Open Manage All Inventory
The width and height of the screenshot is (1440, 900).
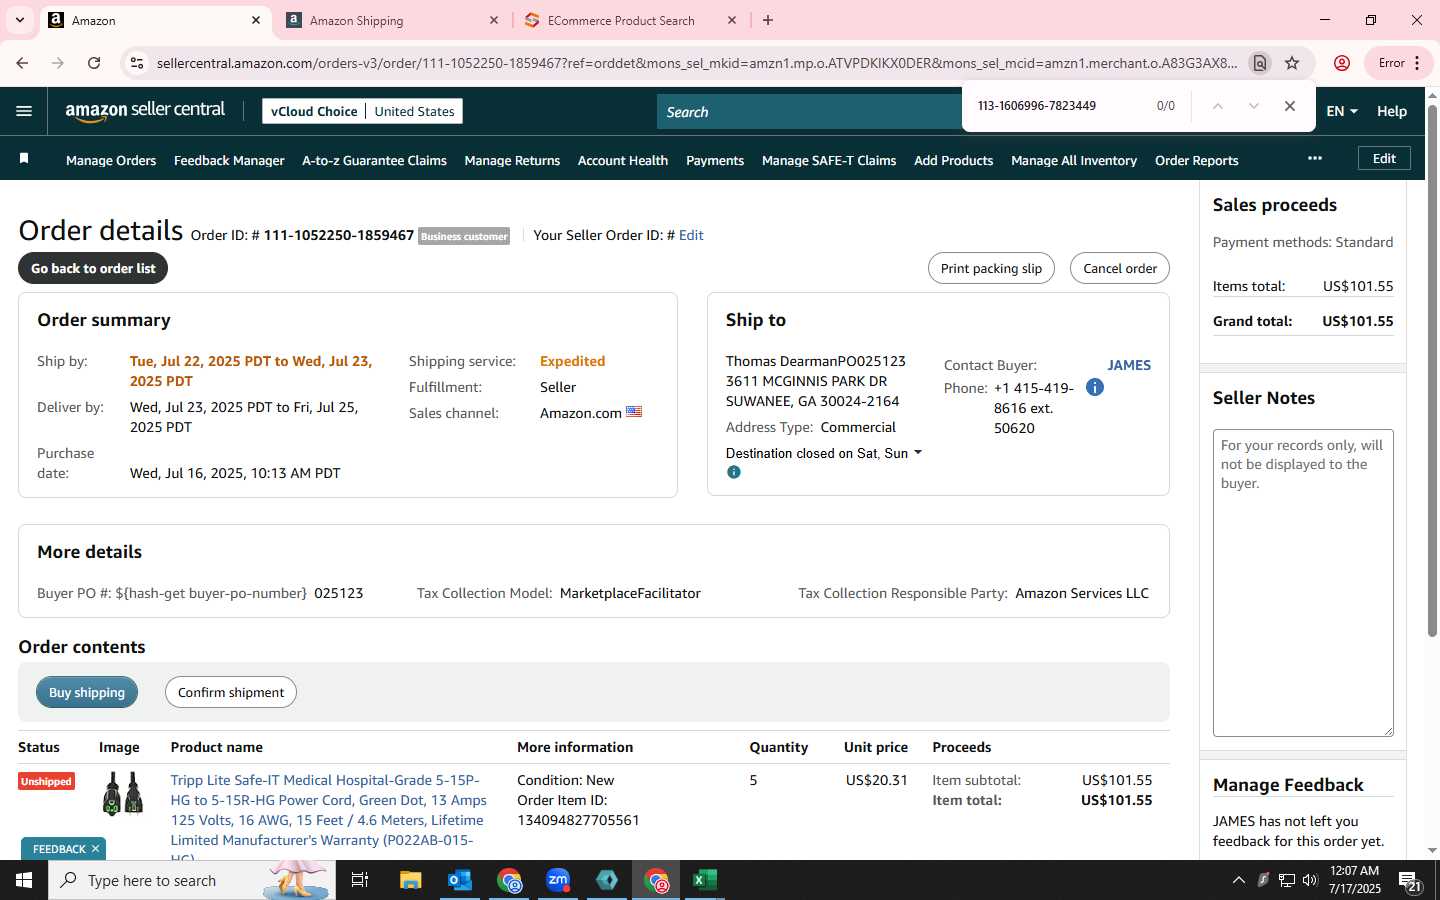(1074, 160)
